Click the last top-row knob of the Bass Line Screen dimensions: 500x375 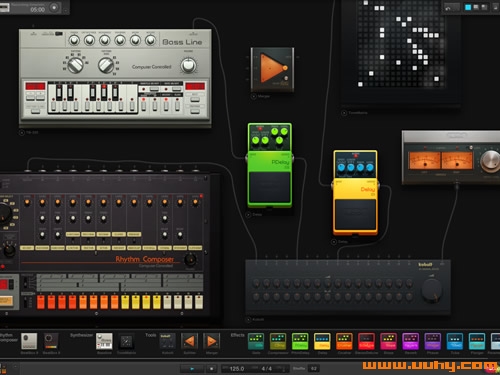click(150, 40)
